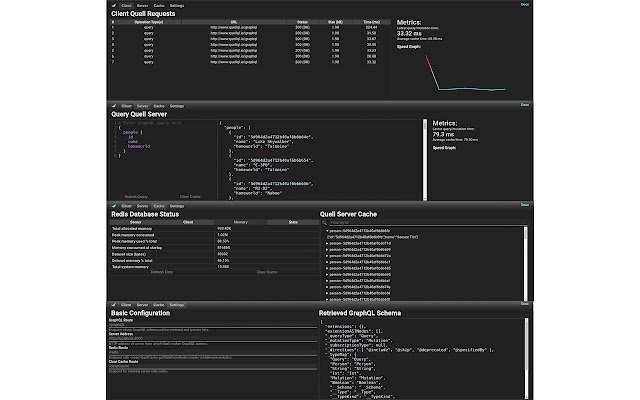The image size is (640, 400).
Task: Switch to the Client tab in the Redis Database Status panel
Action: (x=127, y=206)
